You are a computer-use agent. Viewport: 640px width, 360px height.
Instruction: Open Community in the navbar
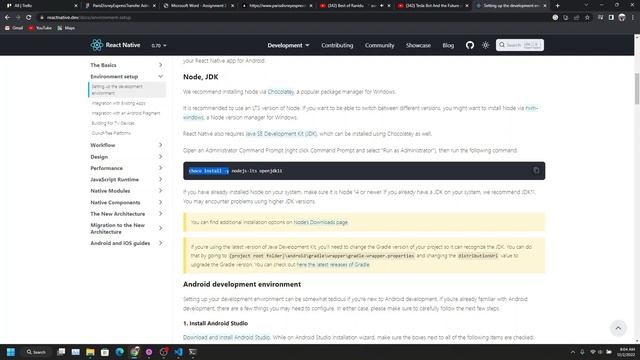coord(380,45)
